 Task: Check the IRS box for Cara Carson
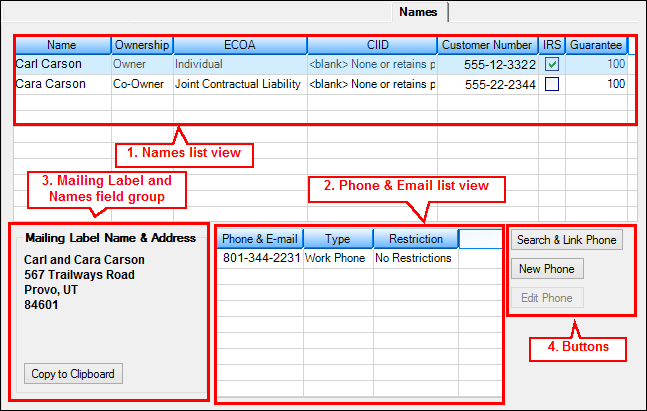click(x=552, y=84)
